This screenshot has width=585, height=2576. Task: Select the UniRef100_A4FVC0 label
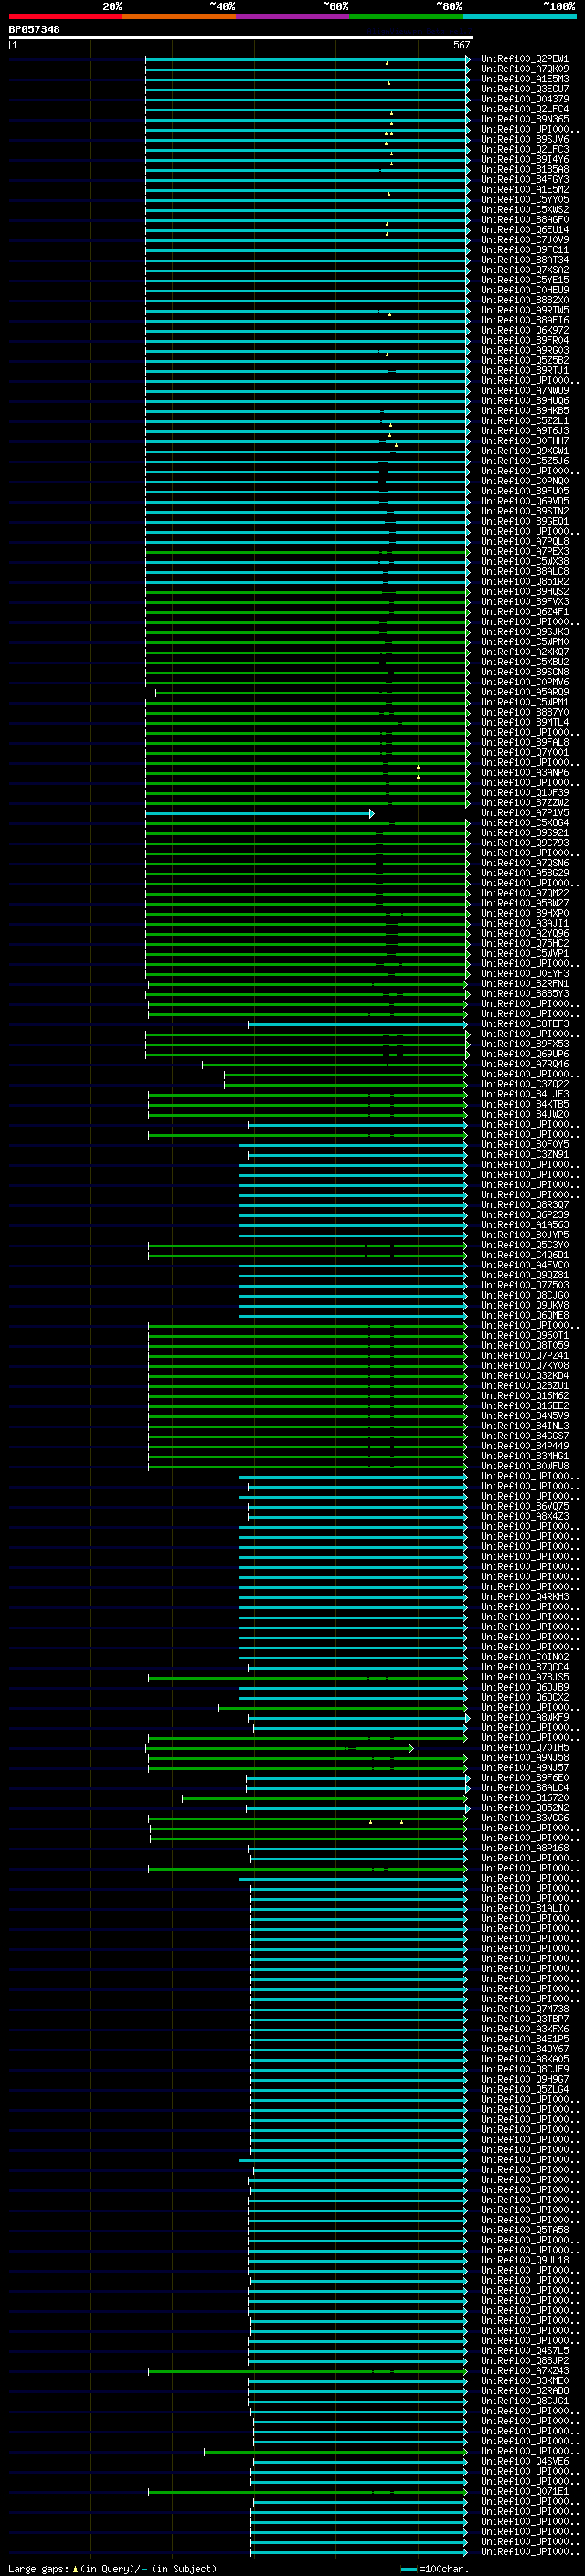pyautogui.click(x=524, y=1265)
